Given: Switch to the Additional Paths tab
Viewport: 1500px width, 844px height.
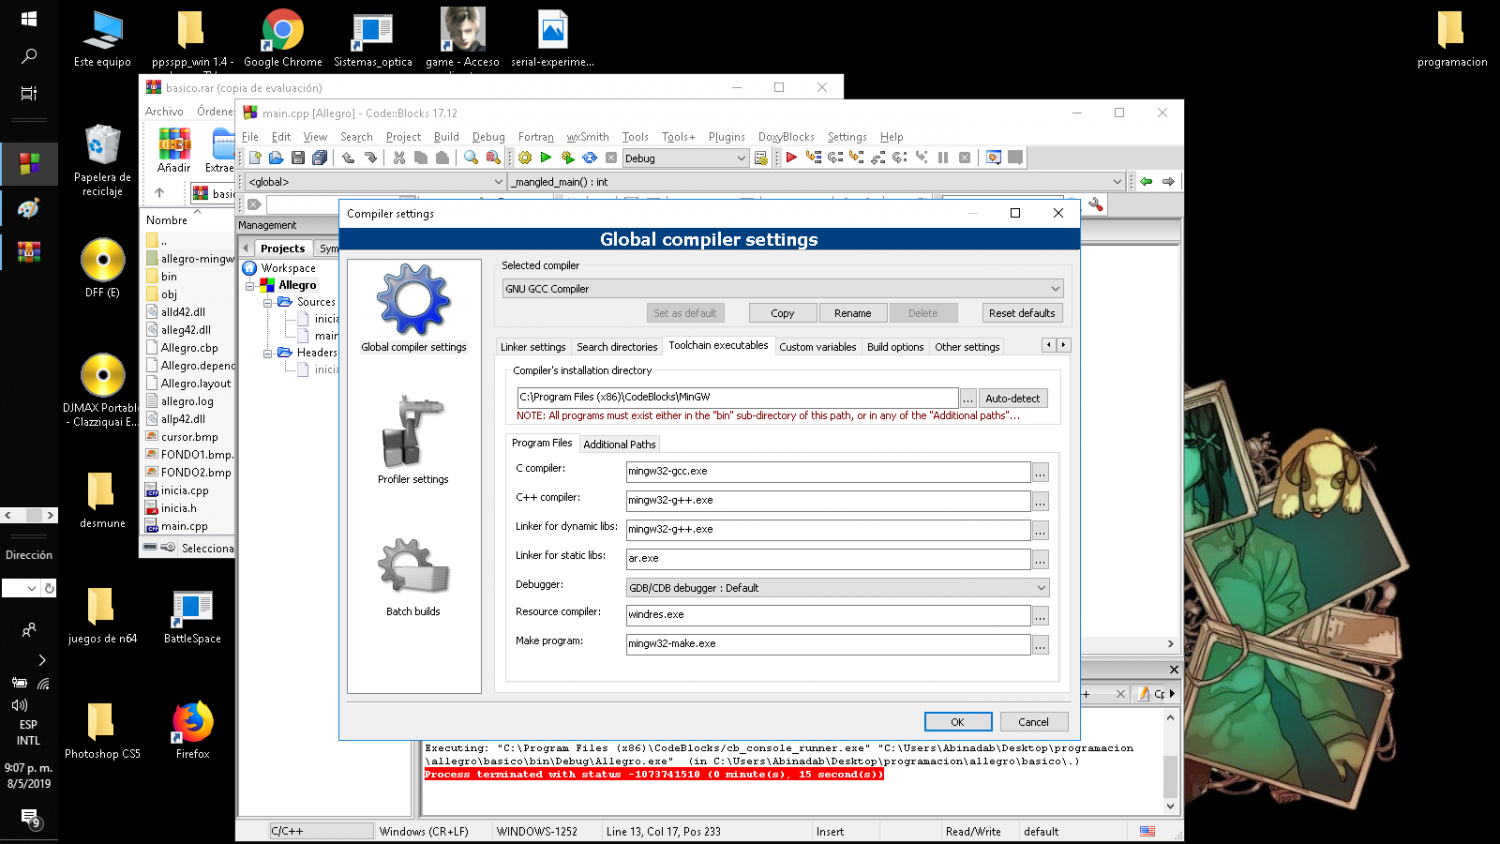Looking at the screenshot, I should [619, 444].
